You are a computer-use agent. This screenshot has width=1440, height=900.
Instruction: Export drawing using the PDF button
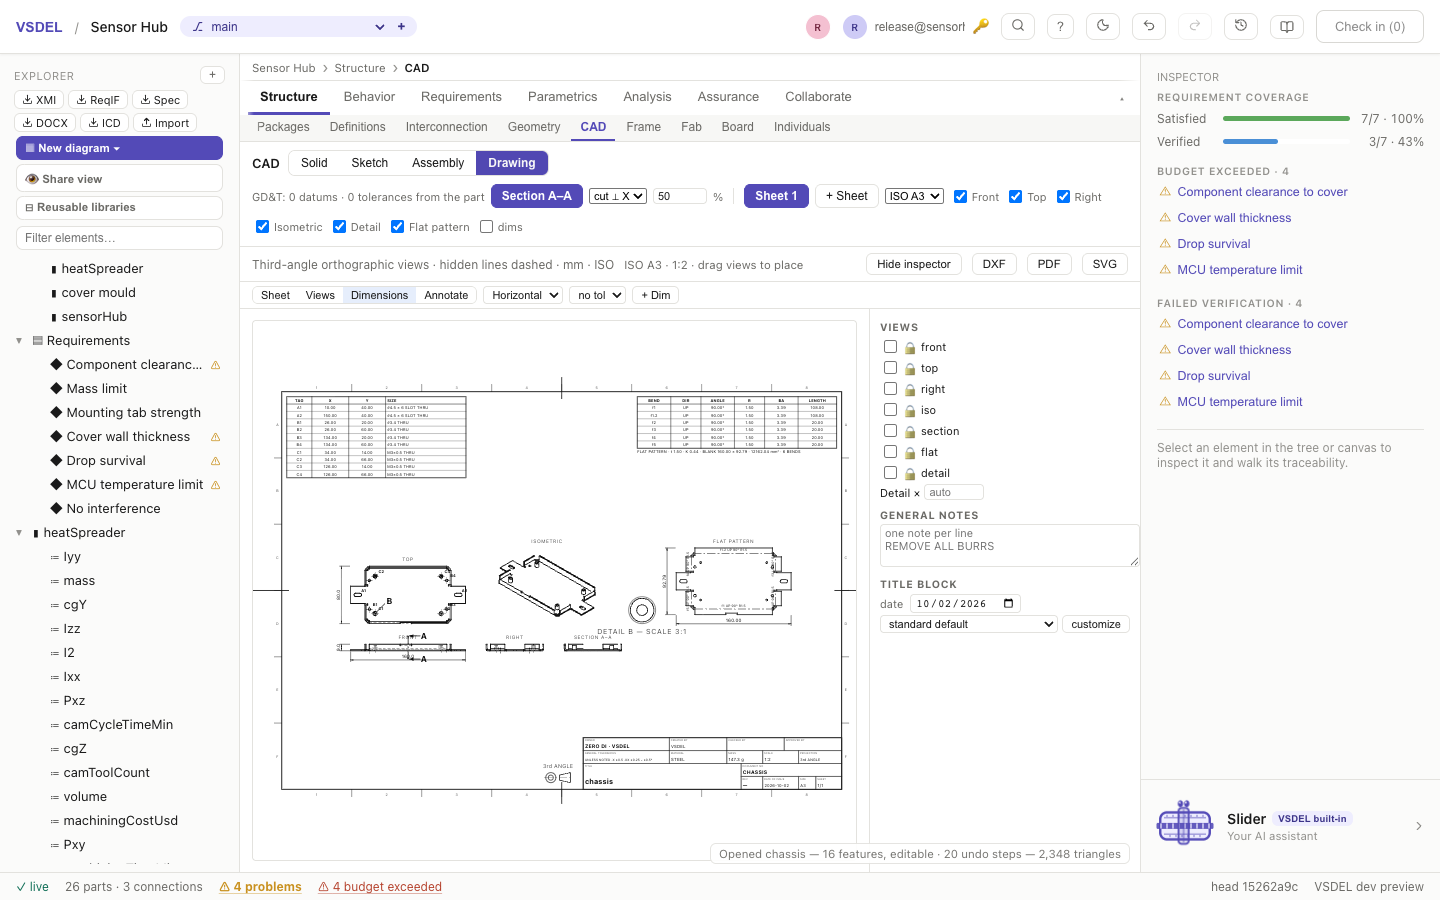[1049, 264]
